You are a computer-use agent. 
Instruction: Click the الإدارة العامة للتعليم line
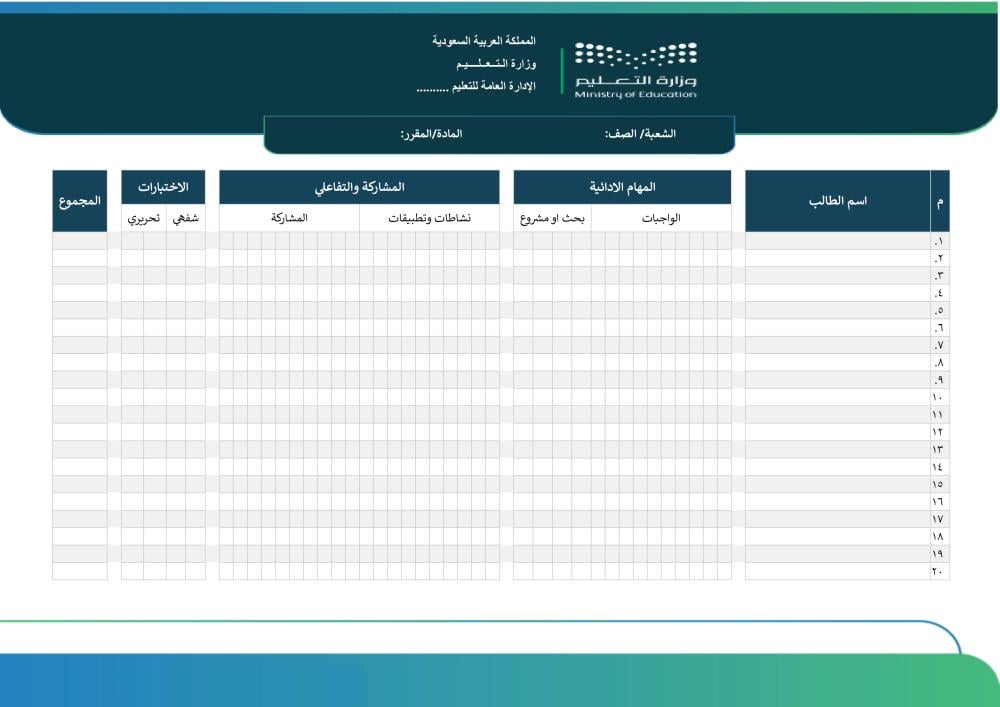(476, 86)
